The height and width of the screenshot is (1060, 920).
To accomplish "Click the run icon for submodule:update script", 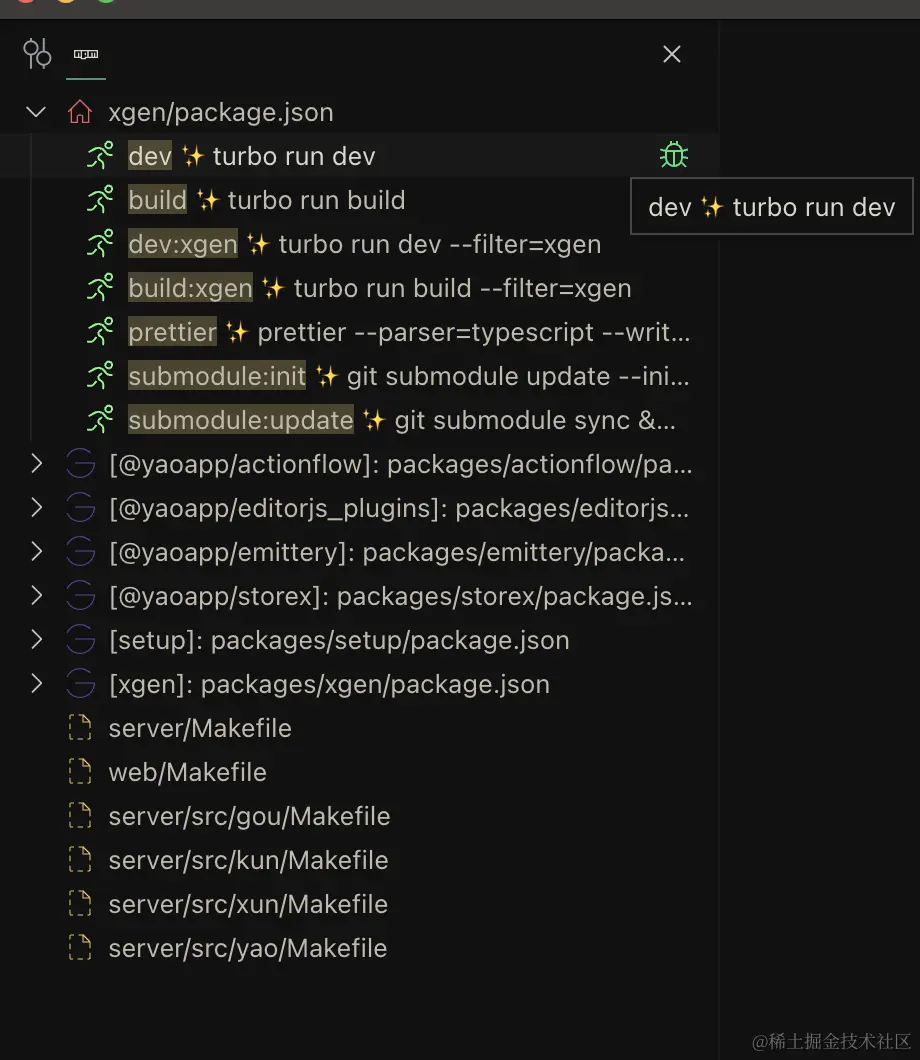I will (x=100, y=420).
